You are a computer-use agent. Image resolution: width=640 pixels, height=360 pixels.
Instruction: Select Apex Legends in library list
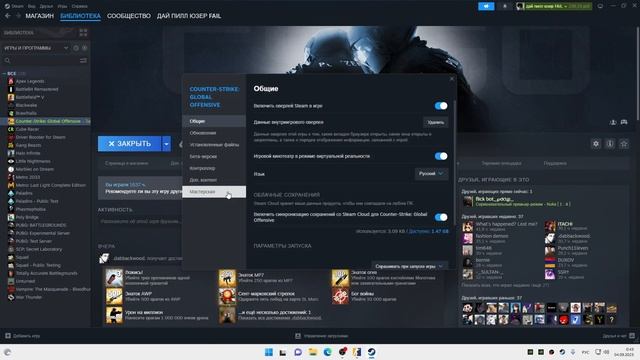click(30, 81)
